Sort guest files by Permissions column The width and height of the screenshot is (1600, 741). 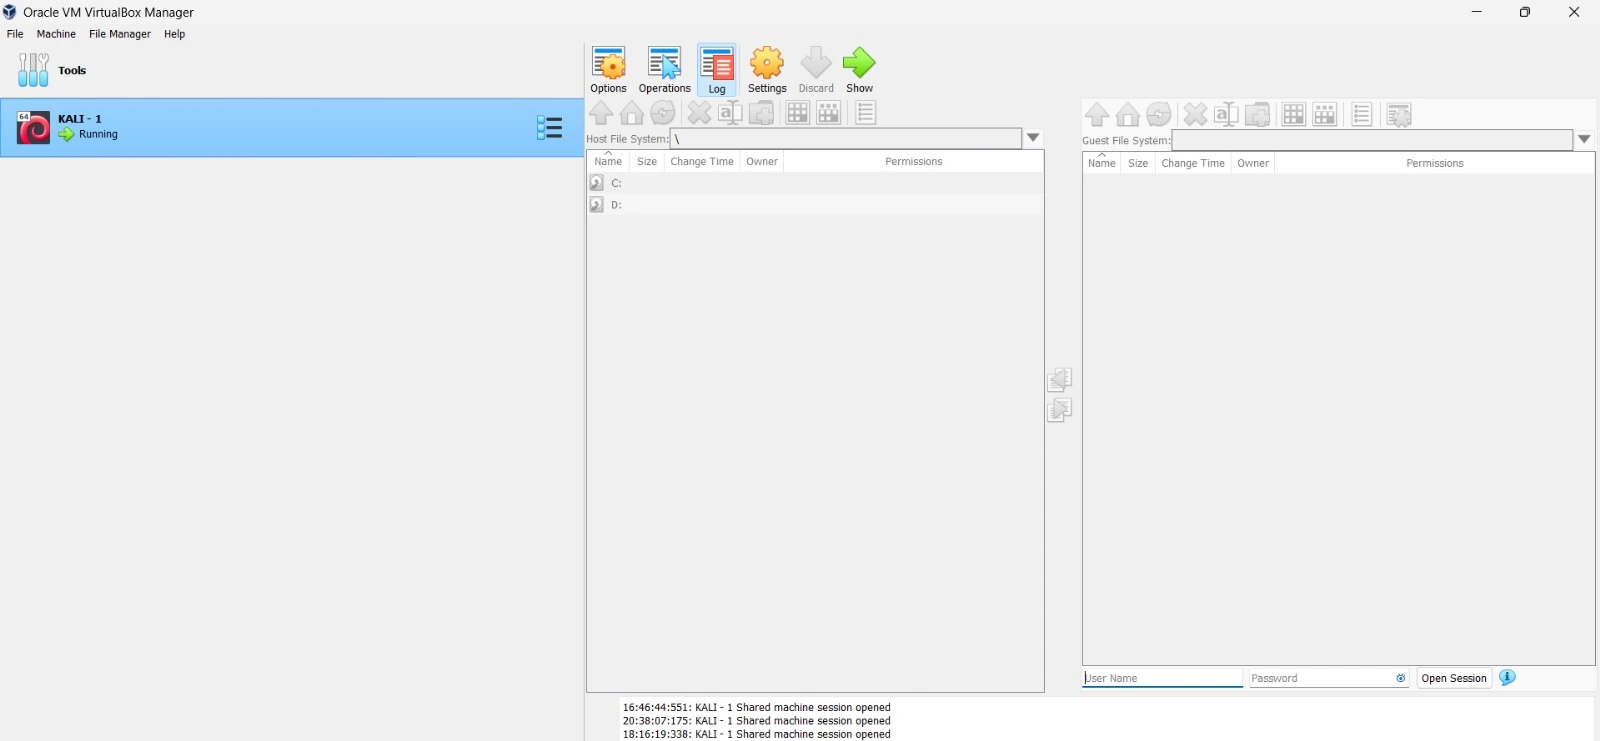[1435, 163]
